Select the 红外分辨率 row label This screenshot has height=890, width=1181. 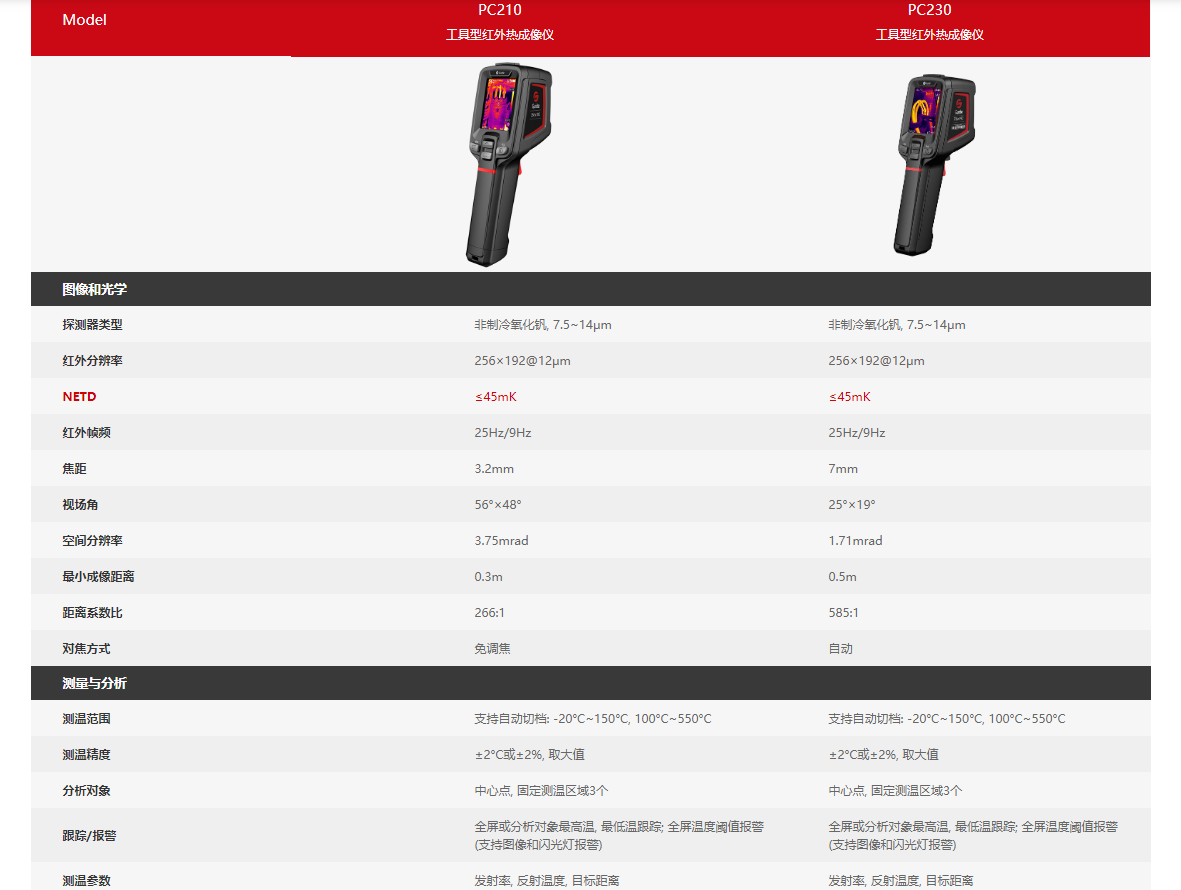click(x=92, y=361)
